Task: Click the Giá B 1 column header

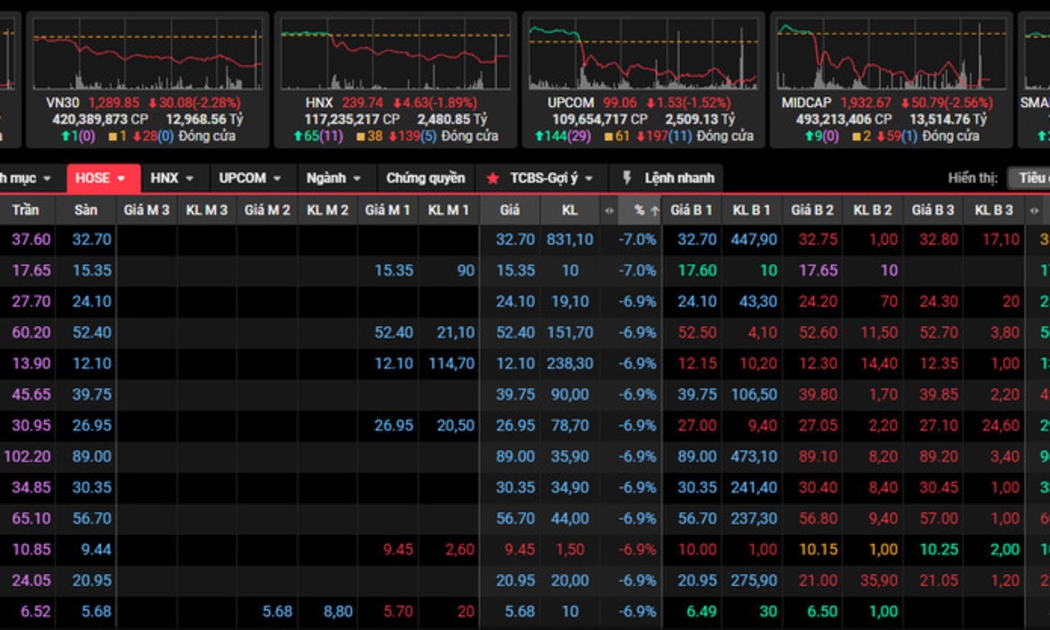Action: [692, 210]
